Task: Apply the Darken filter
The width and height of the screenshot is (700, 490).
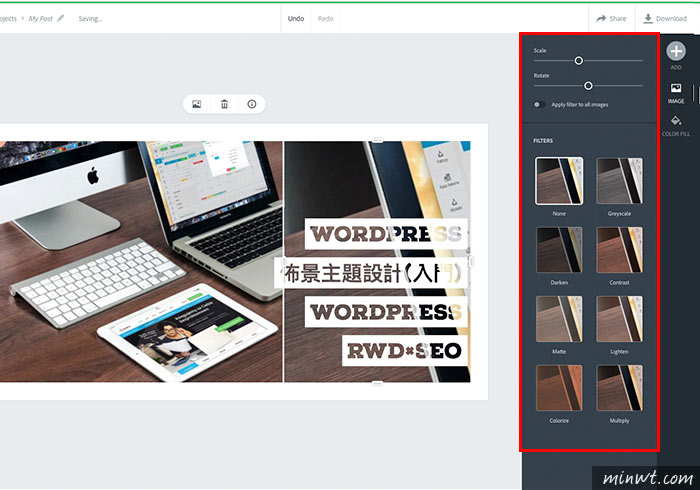Action: (x=559, y=250)
